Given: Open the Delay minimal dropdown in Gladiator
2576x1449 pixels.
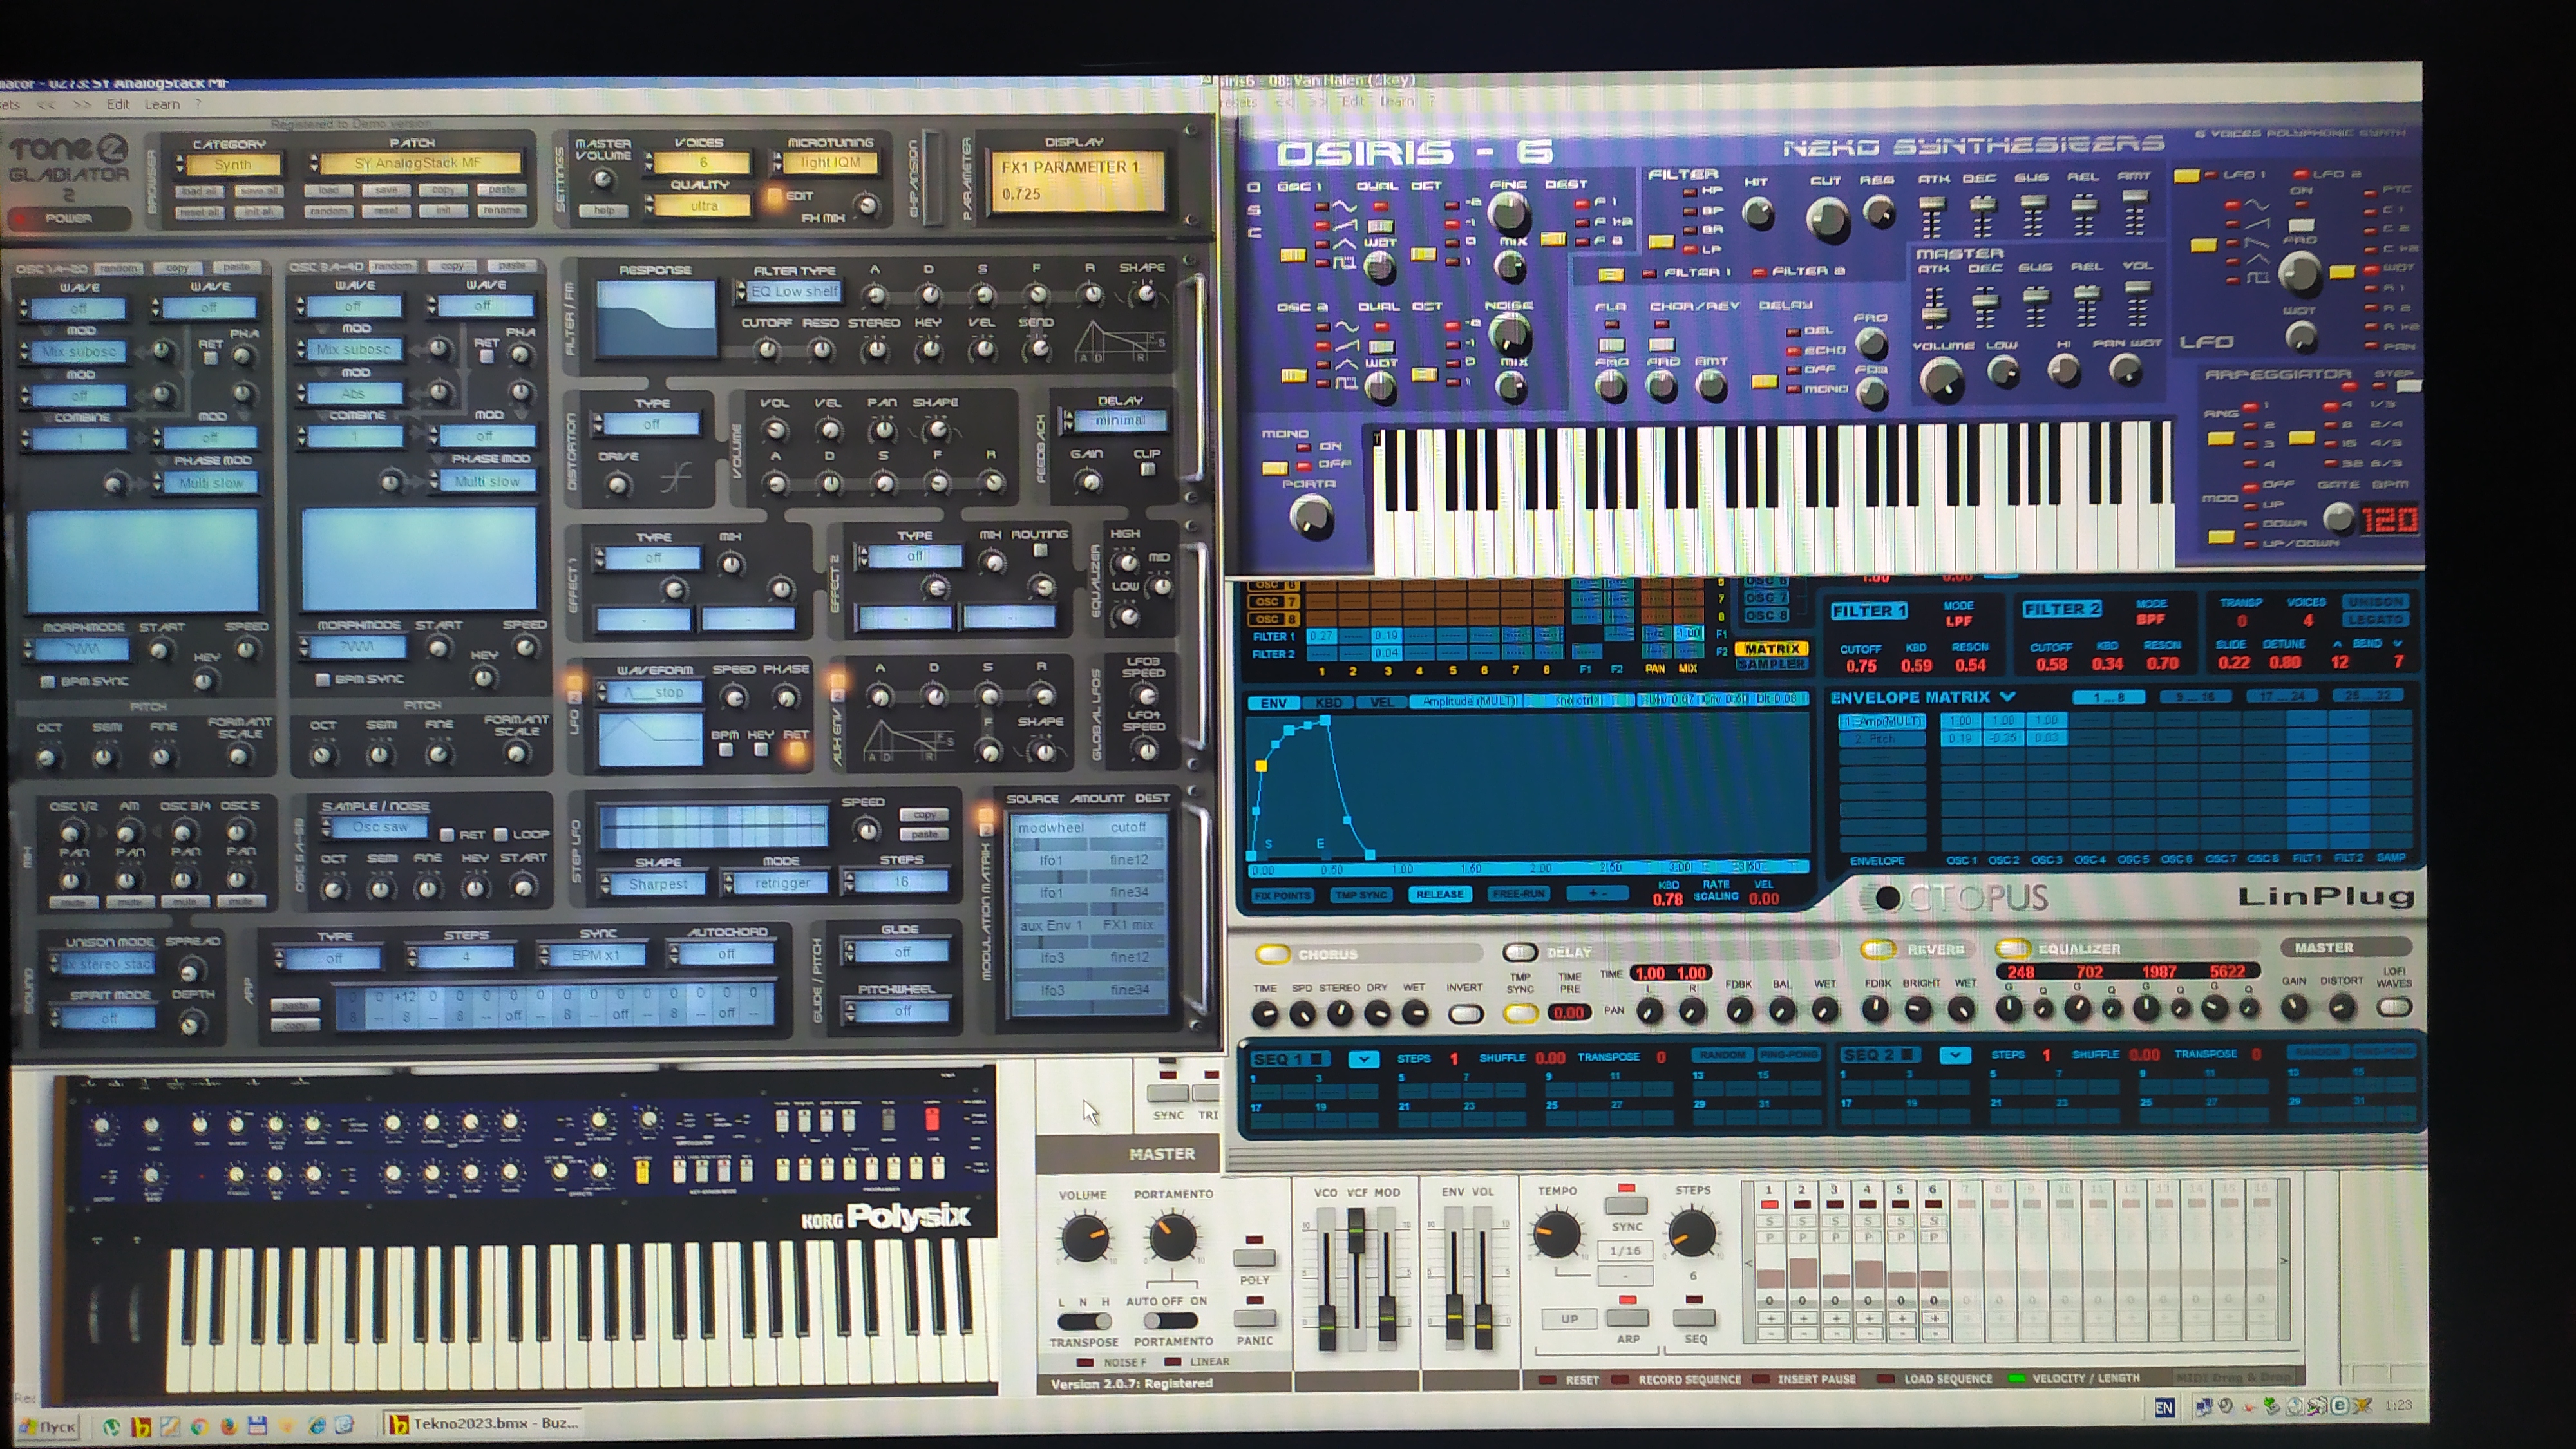Looking at the screenshot, I should point(1120,420).
